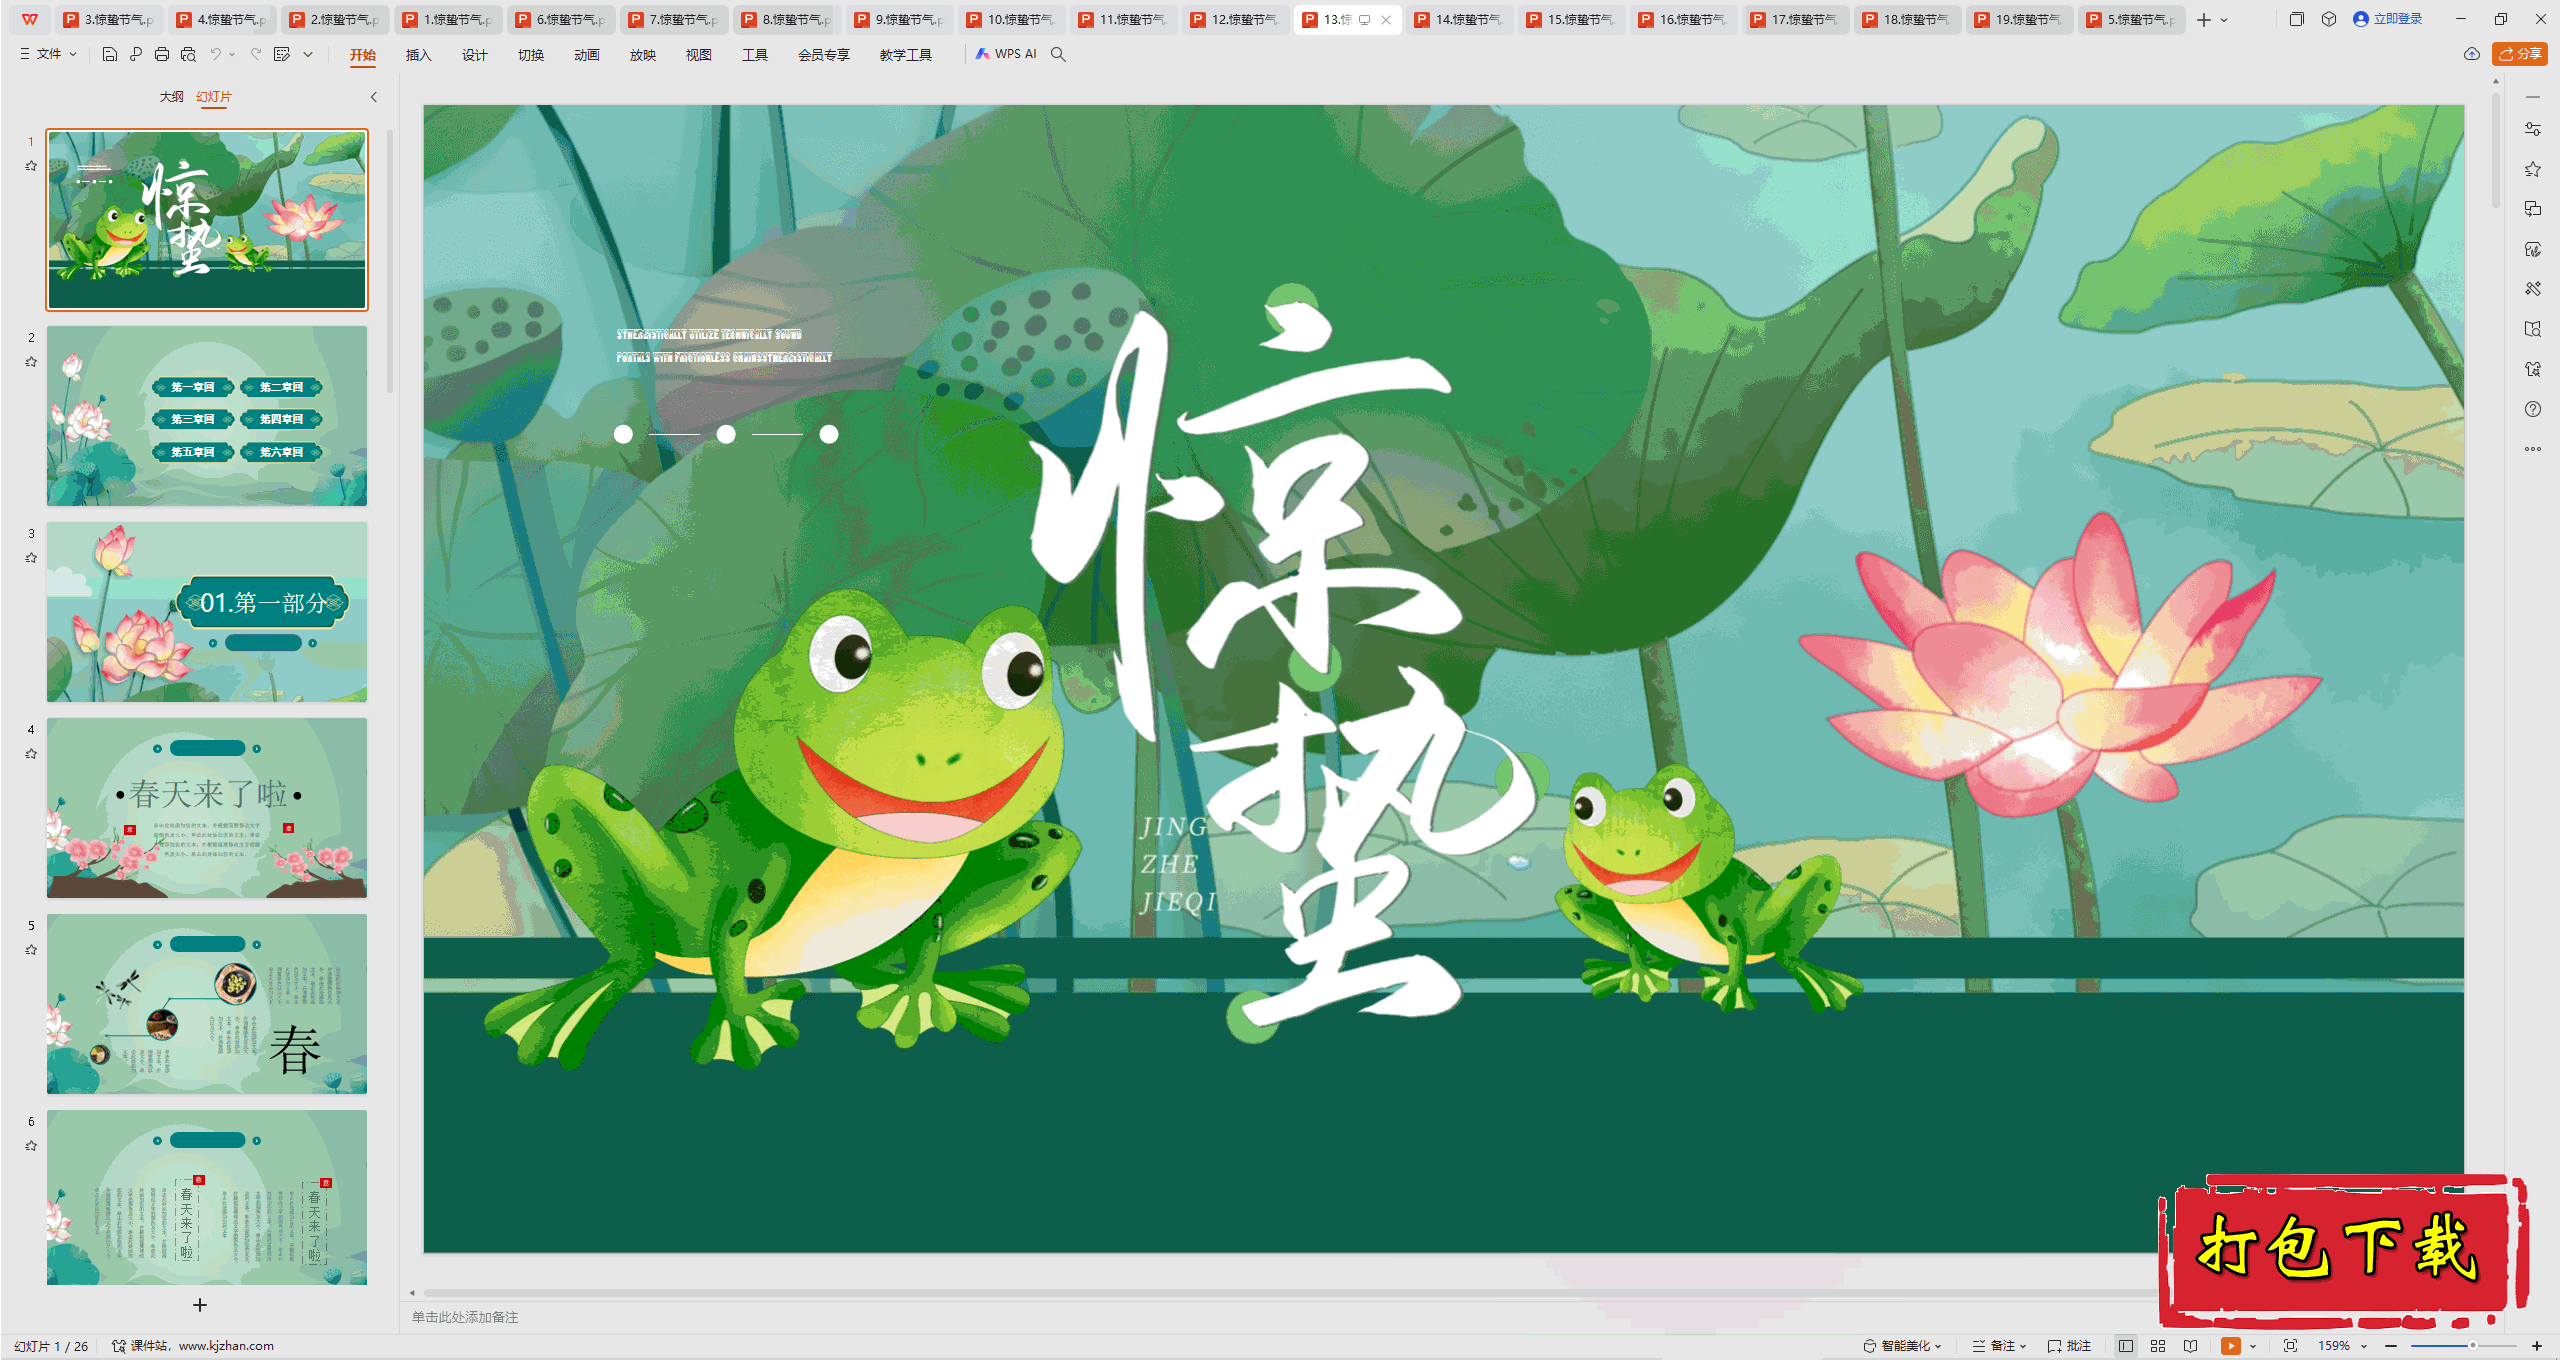The width and height of the screenshot is (2560, 1360).
Task: Switch to Slide Sorter grid view
Action: coord(2158,1346)
